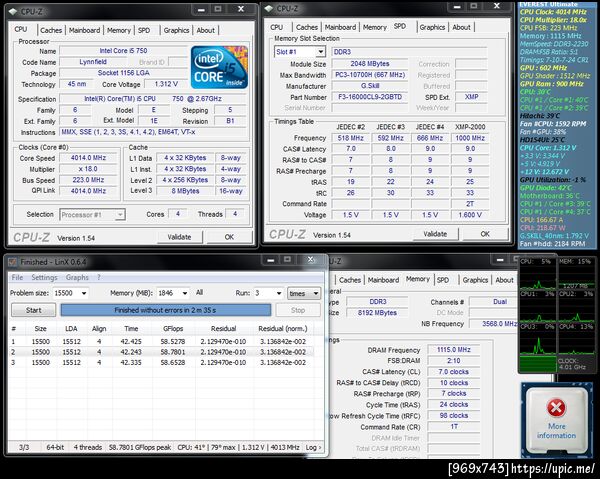Switch to CPU tab in SPD window
The image size is (600, 479).
(277, 27)
